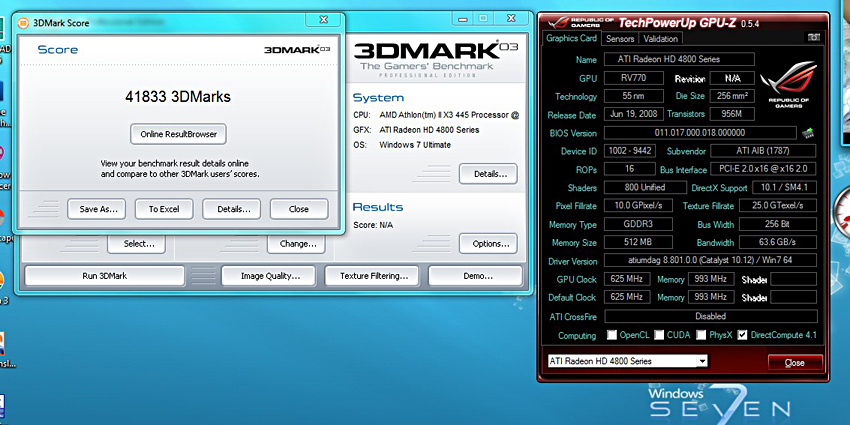Close the 3DMark Score dialog with Close button
This screenshot has height=425, width=850.
pos(299,209)
